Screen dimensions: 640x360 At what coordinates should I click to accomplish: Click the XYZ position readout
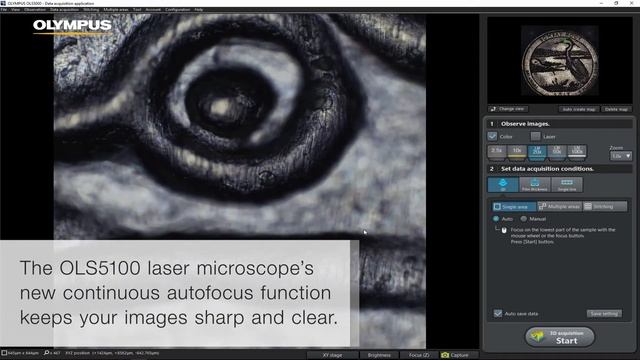coord(112,353)
